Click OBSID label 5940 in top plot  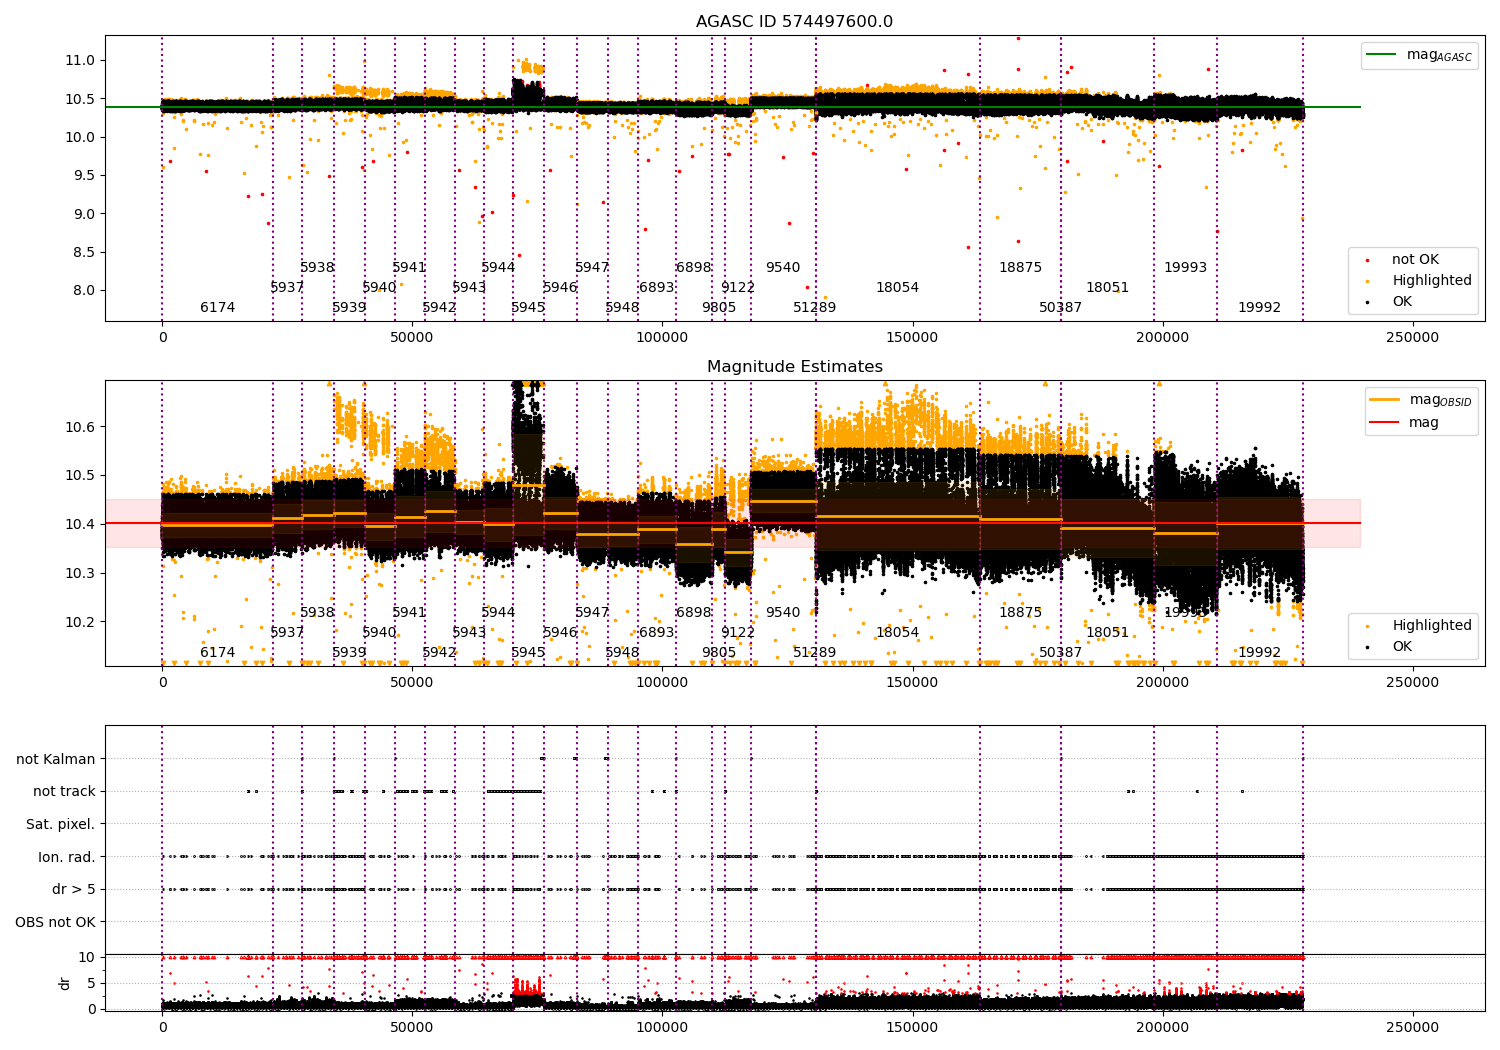[x=379, y=287]
